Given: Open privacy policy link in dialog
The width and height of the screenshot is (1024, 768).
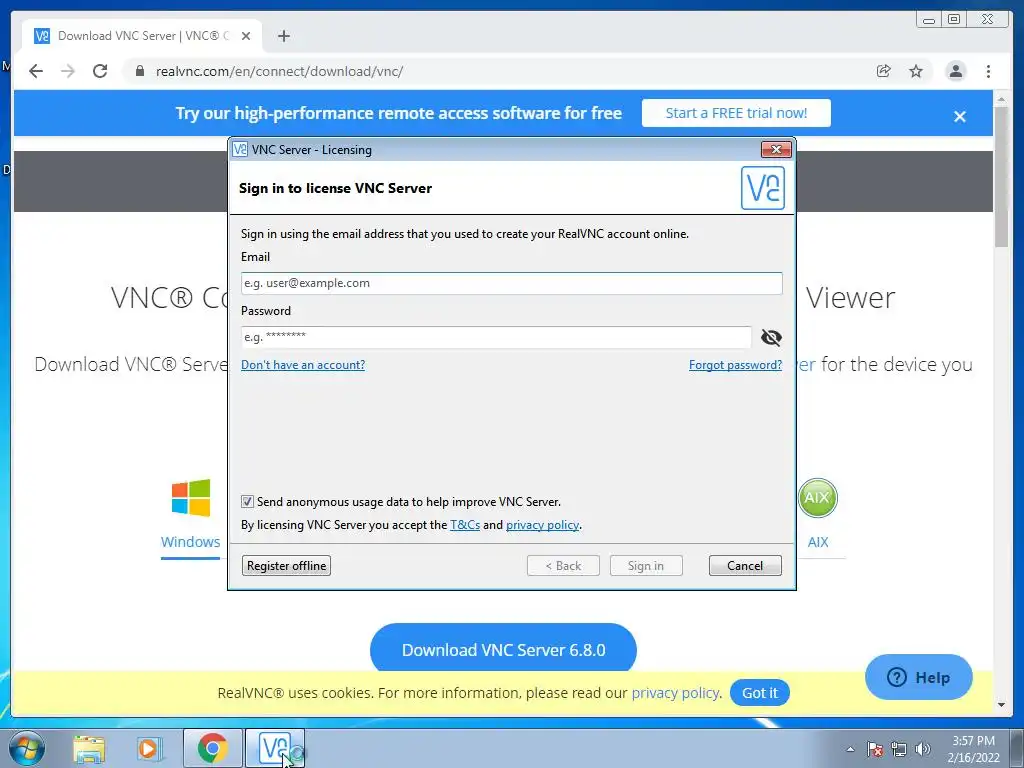Looking at the screenshot, I should pyautogui.click(x=542, y=524).
